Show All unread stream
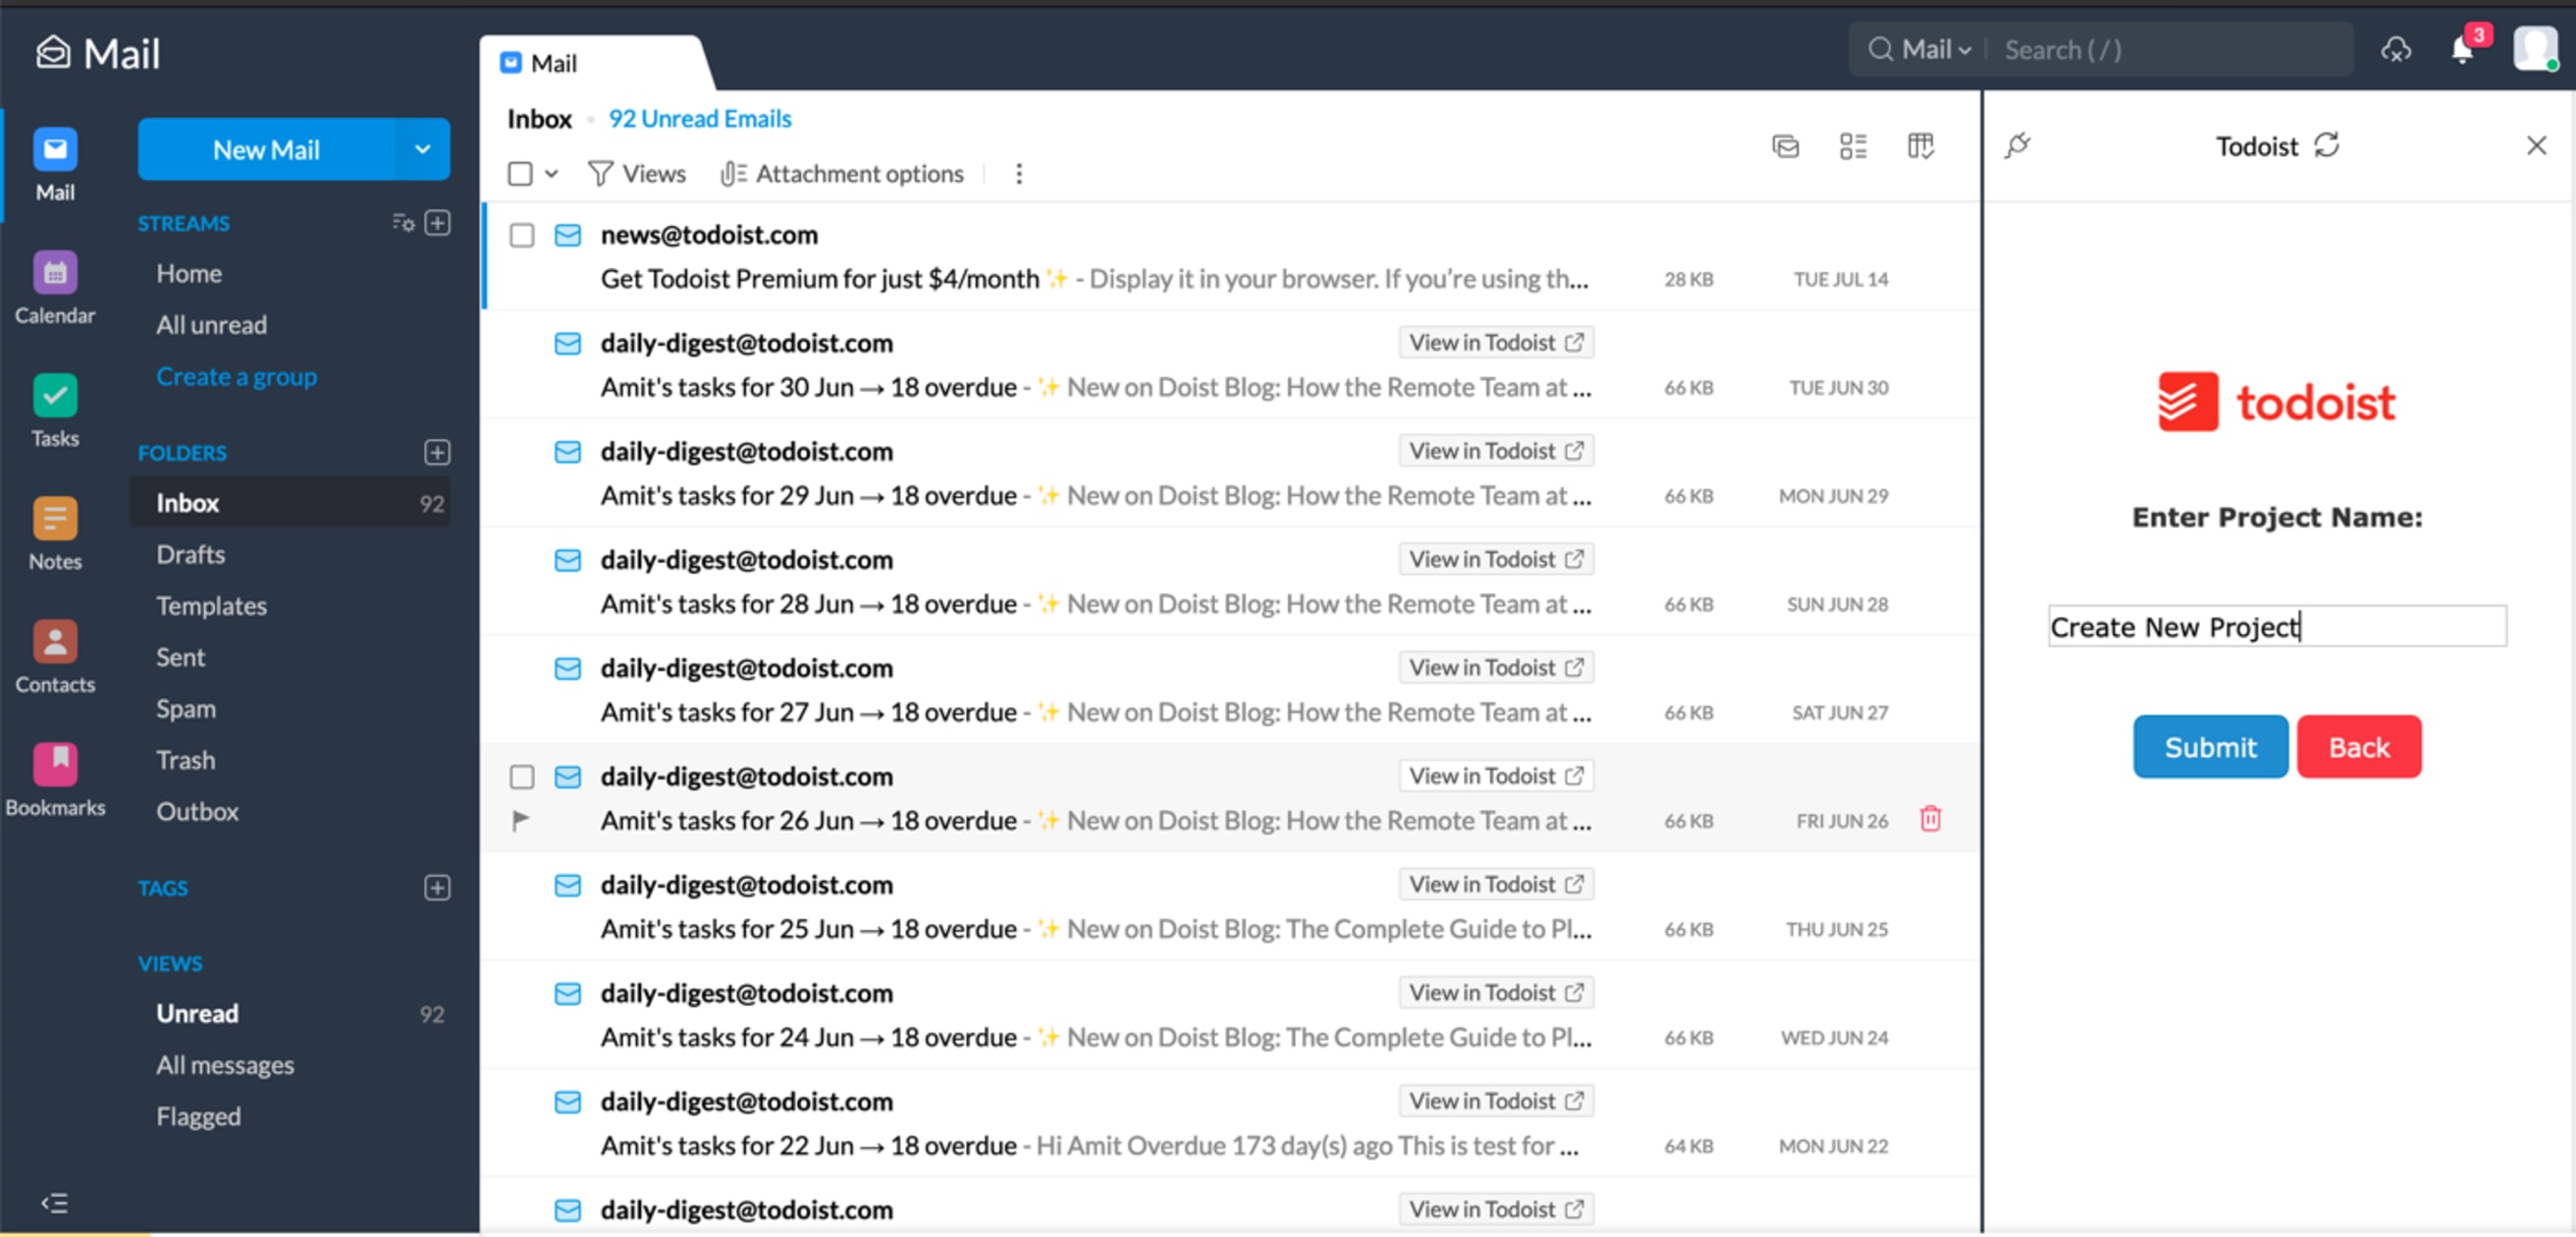 211,324
